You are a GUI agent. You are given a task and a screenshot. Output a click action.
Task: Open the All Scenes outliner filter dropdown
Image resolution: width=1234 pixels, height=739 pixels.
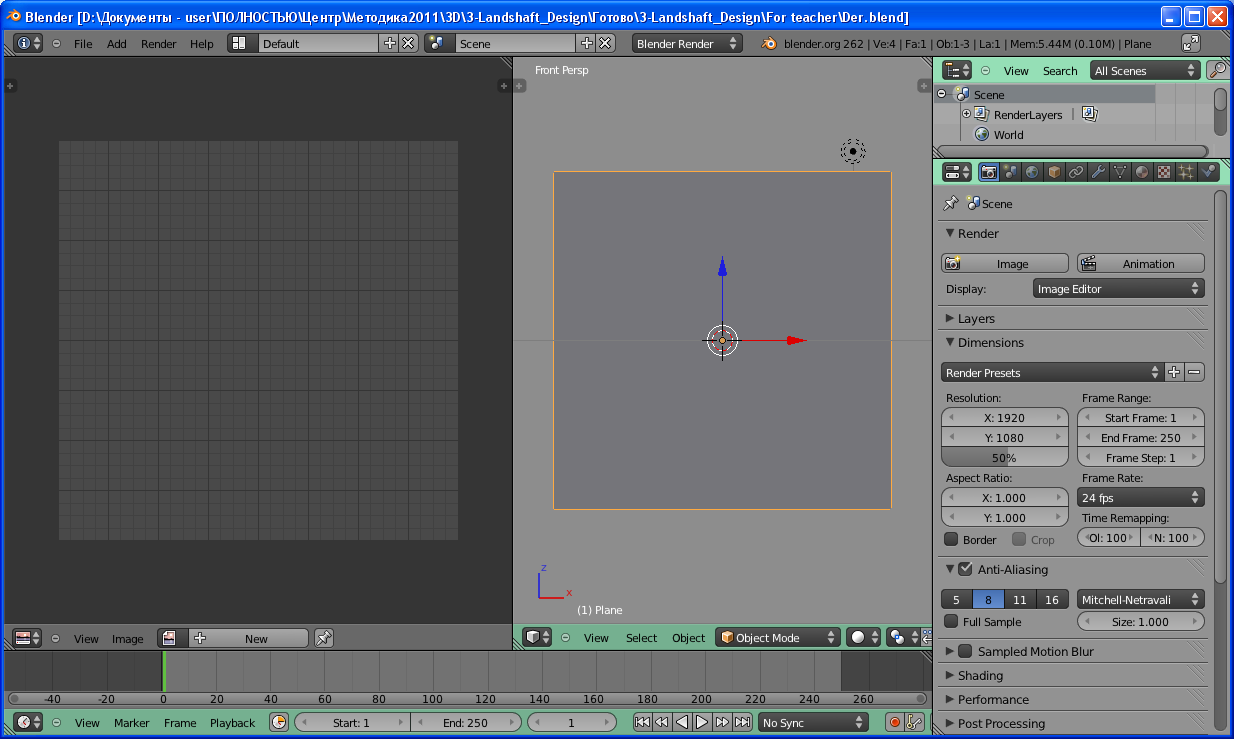pyautogui.click(x=1145, y=70)
